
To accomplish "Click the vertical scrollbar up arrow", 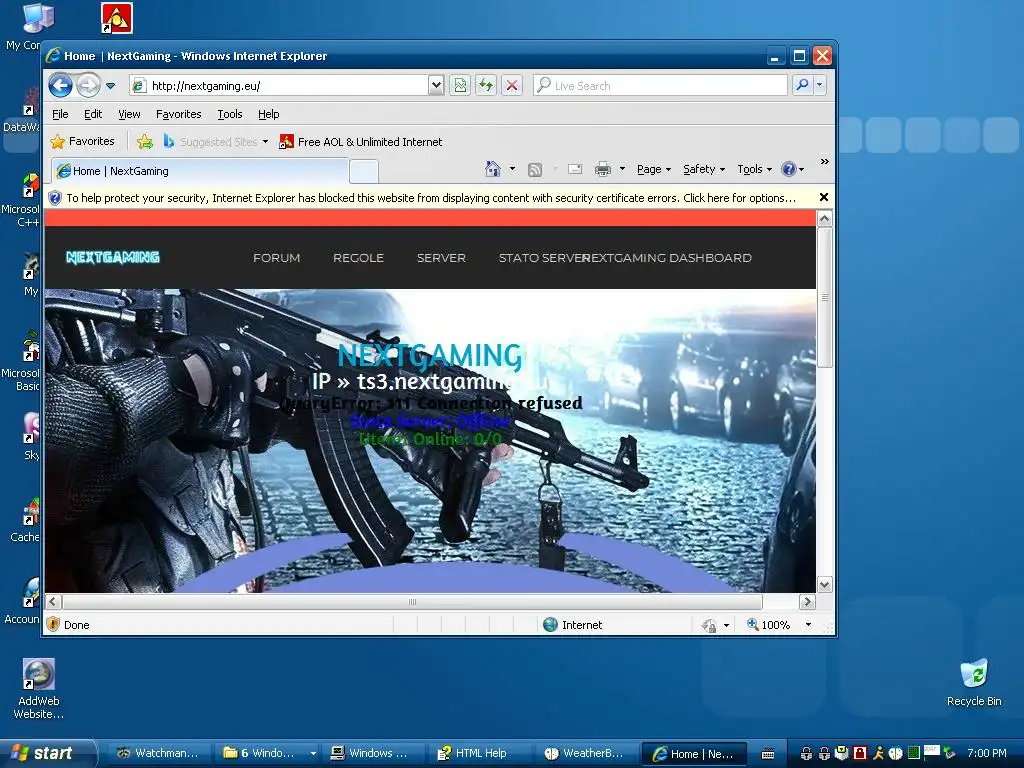I will pyautogui.click(x=824, y=219).
